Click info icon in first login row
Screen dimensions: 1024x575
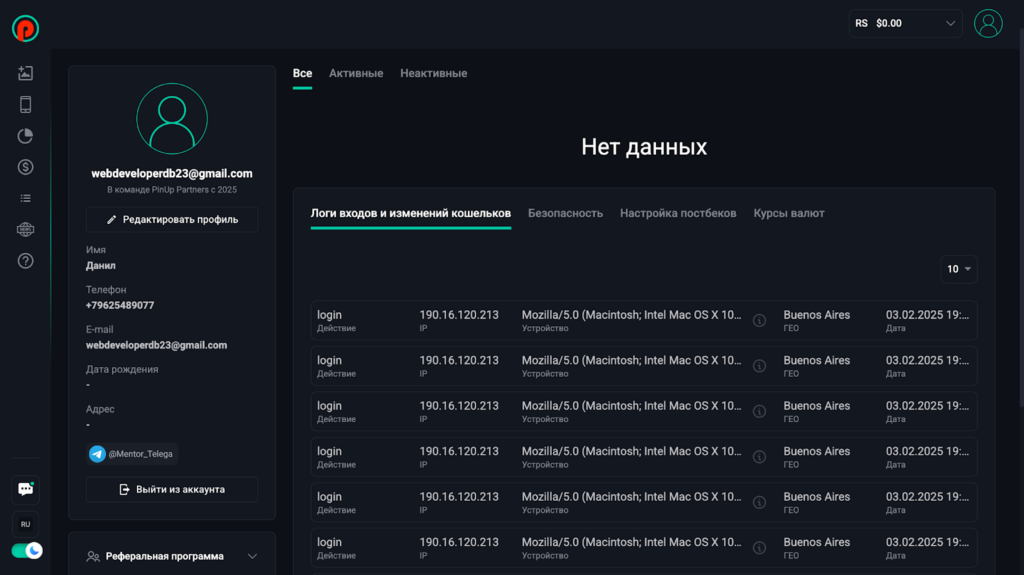759,320
